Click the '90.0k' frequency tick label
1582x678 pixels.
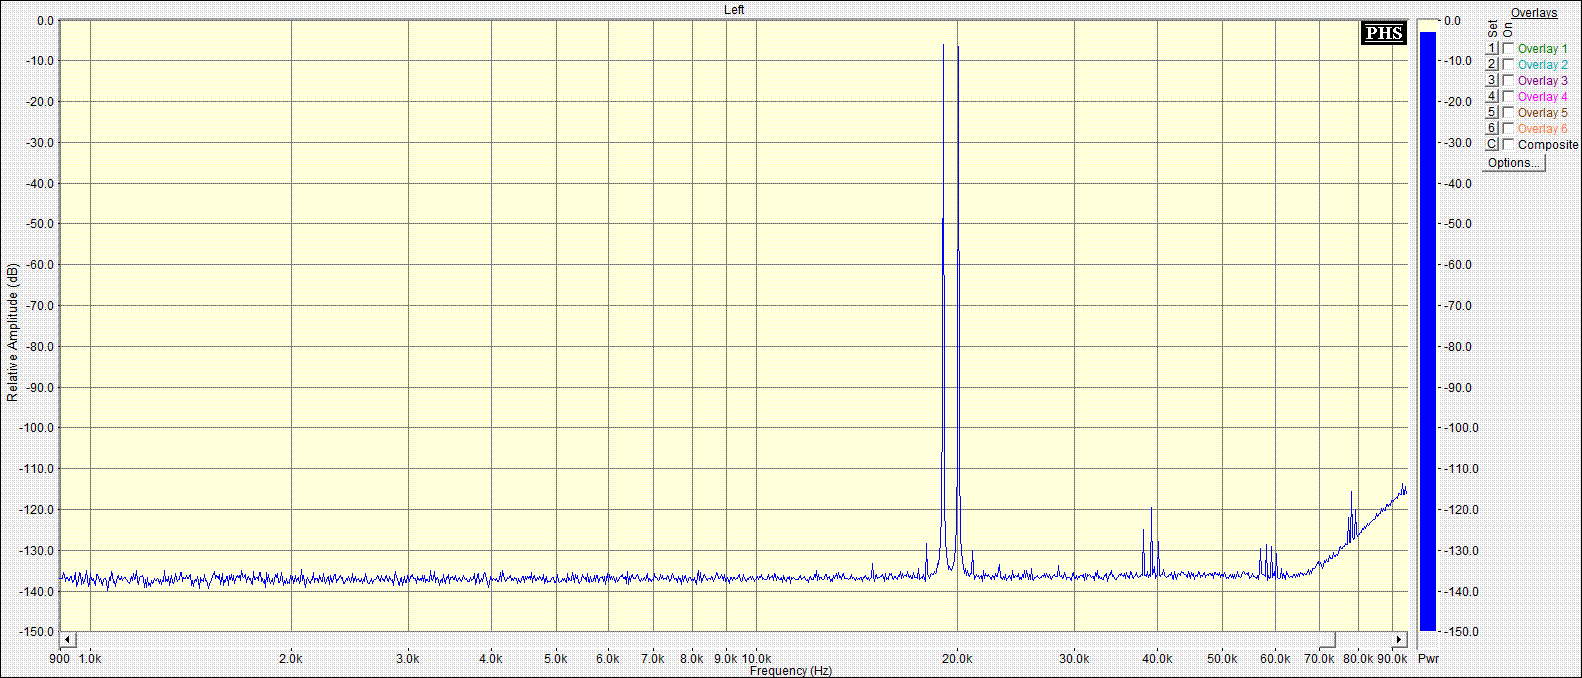pos(1392,658)
